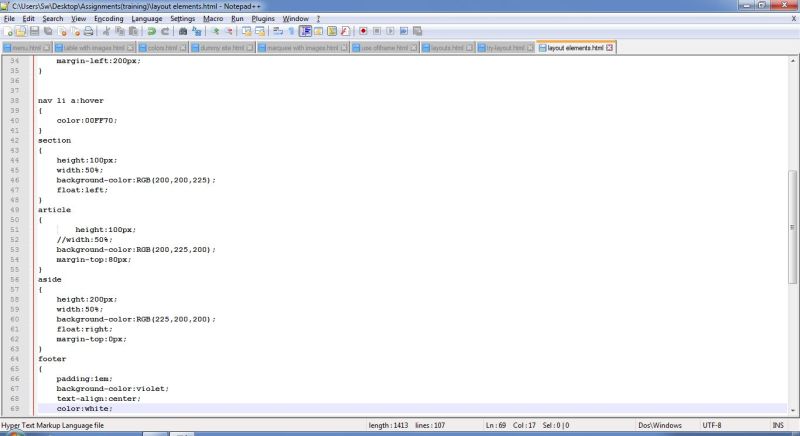This screenshot has width=800, height=436.
Task: Open the Plugins menu
Action: (x=263, y=18)
